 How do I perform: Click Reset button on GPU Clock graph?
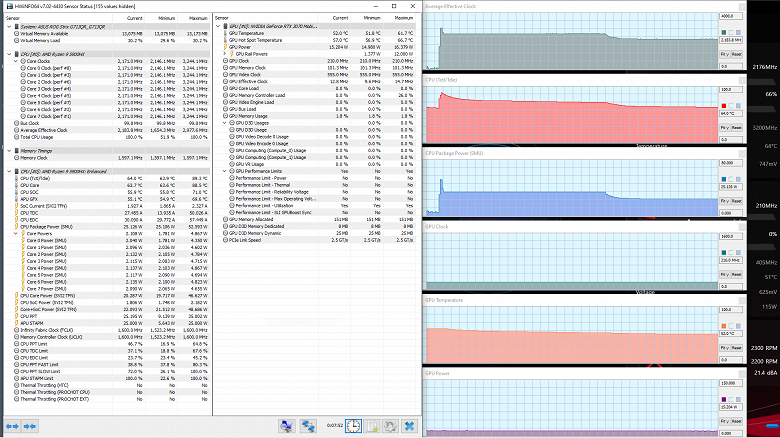736,273
